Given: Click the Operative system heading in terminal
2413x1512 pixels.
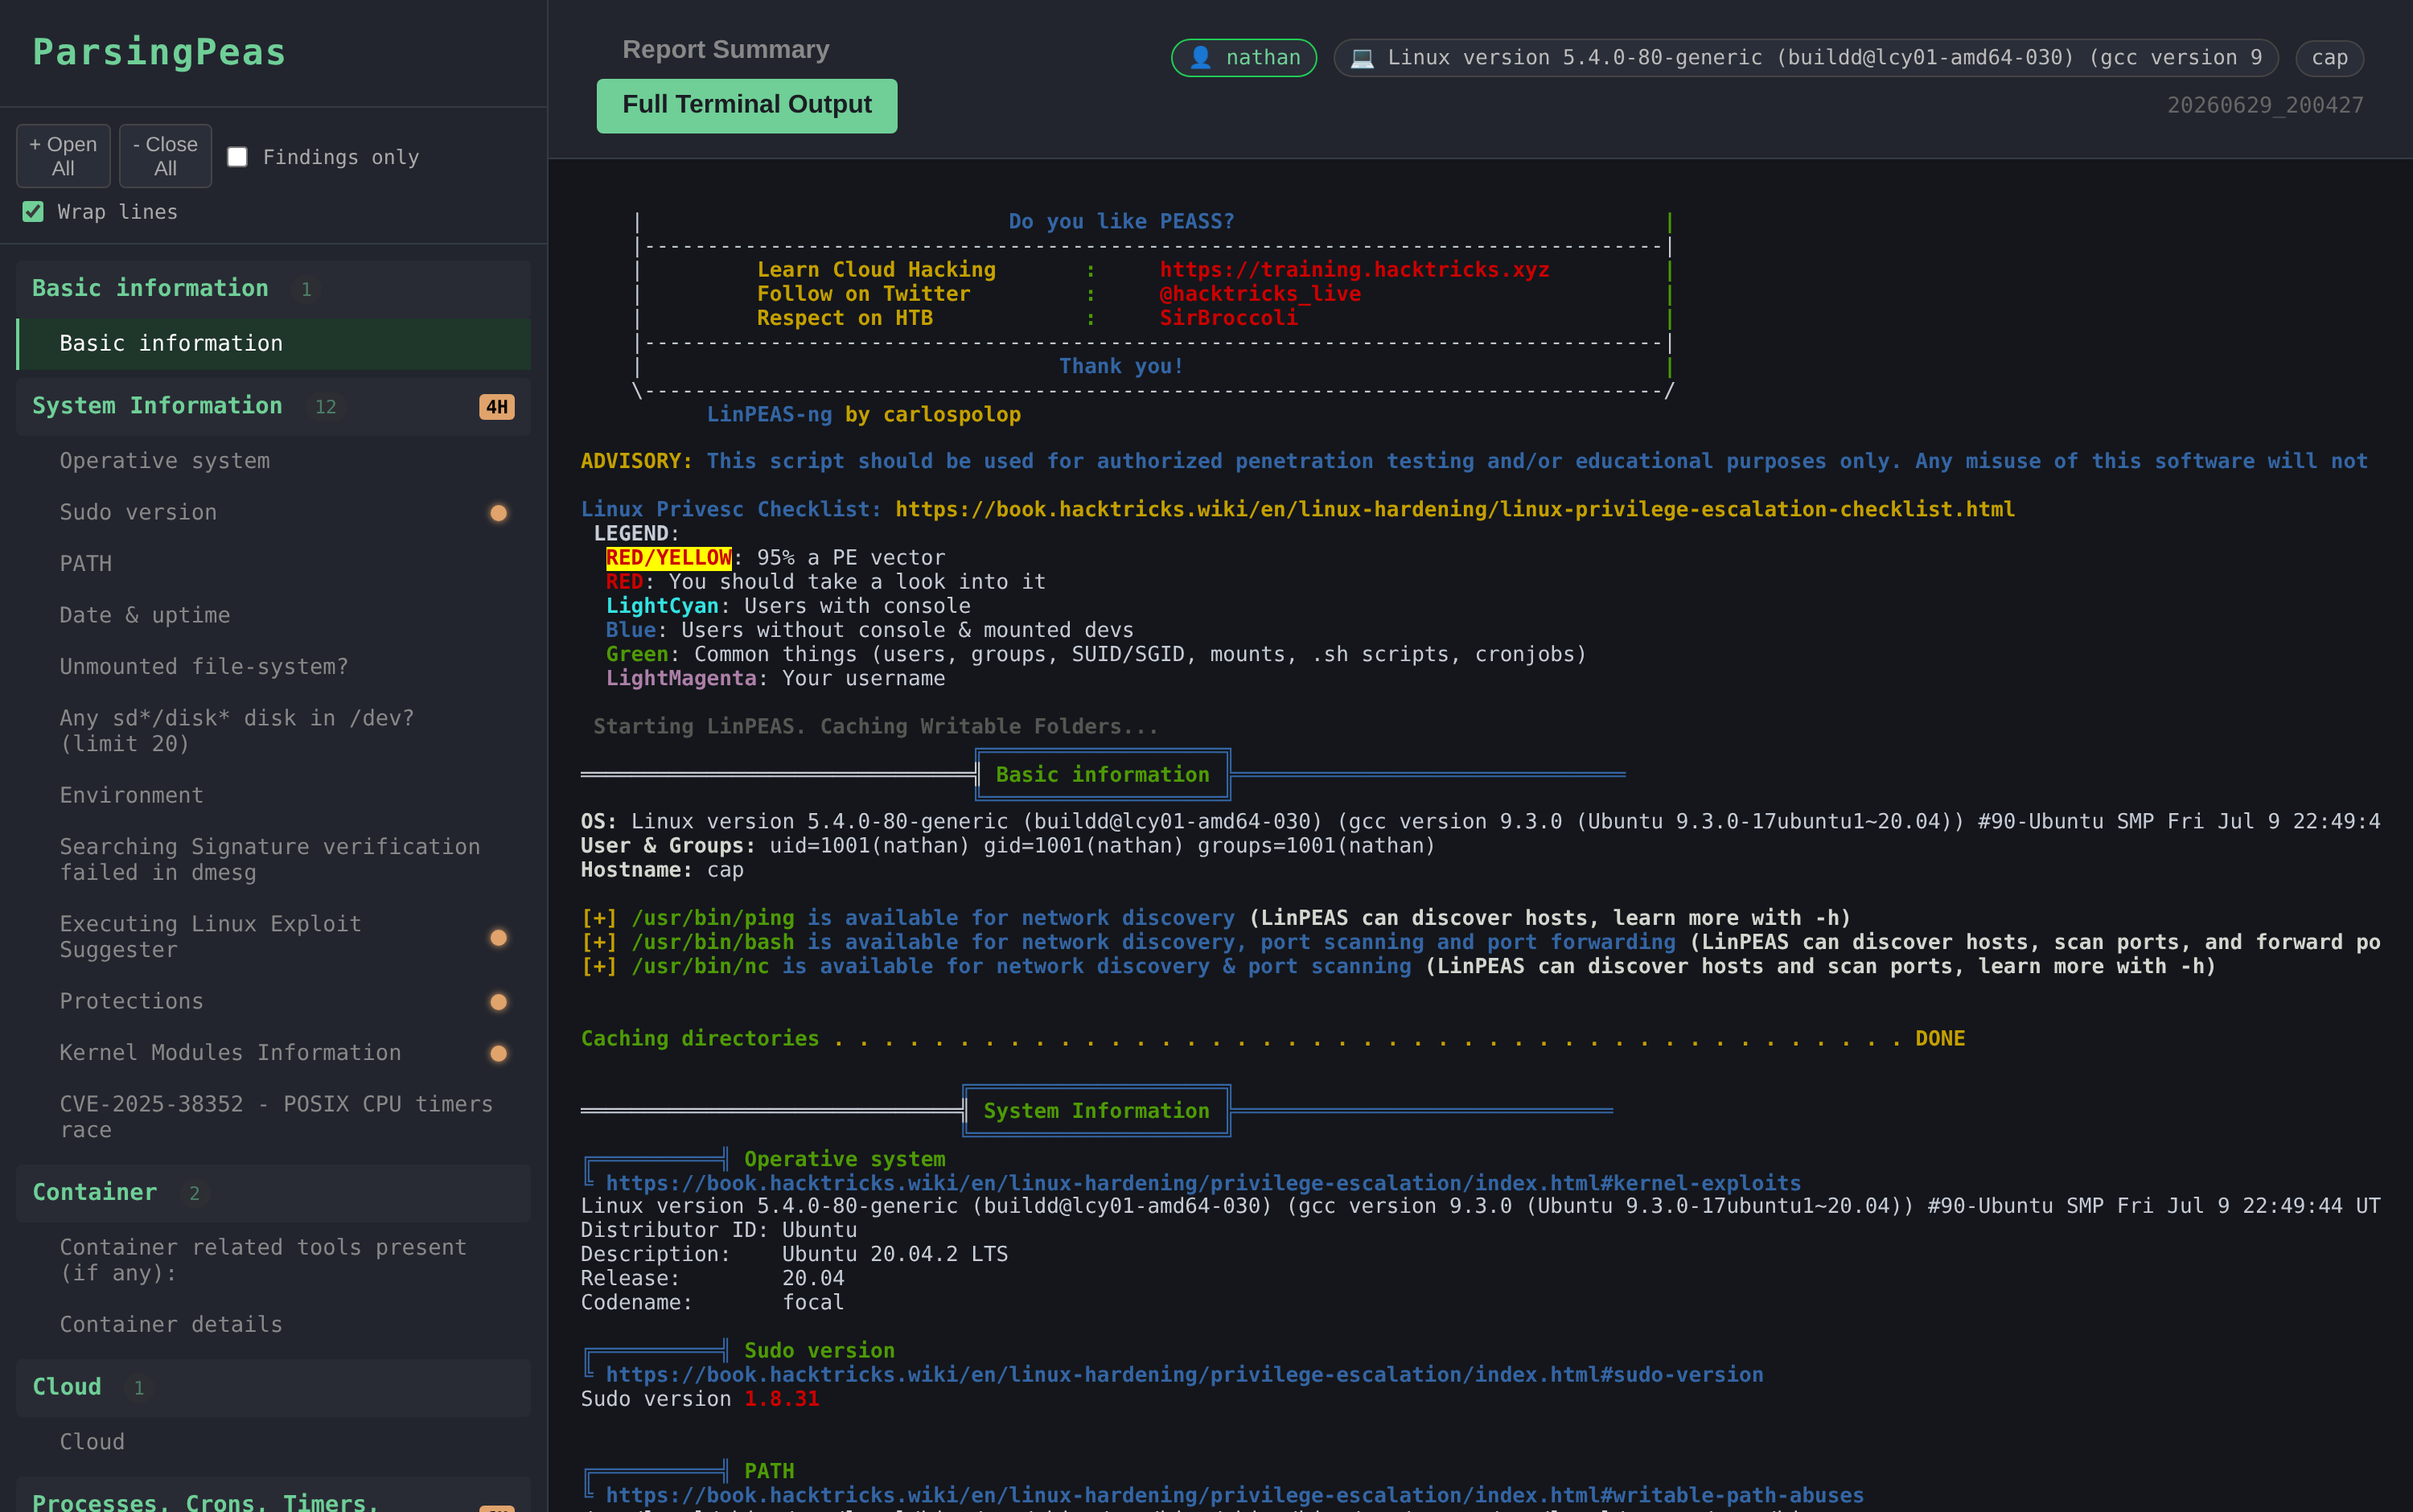Looking at the screenshot, I should click(x=844, y=1159).
